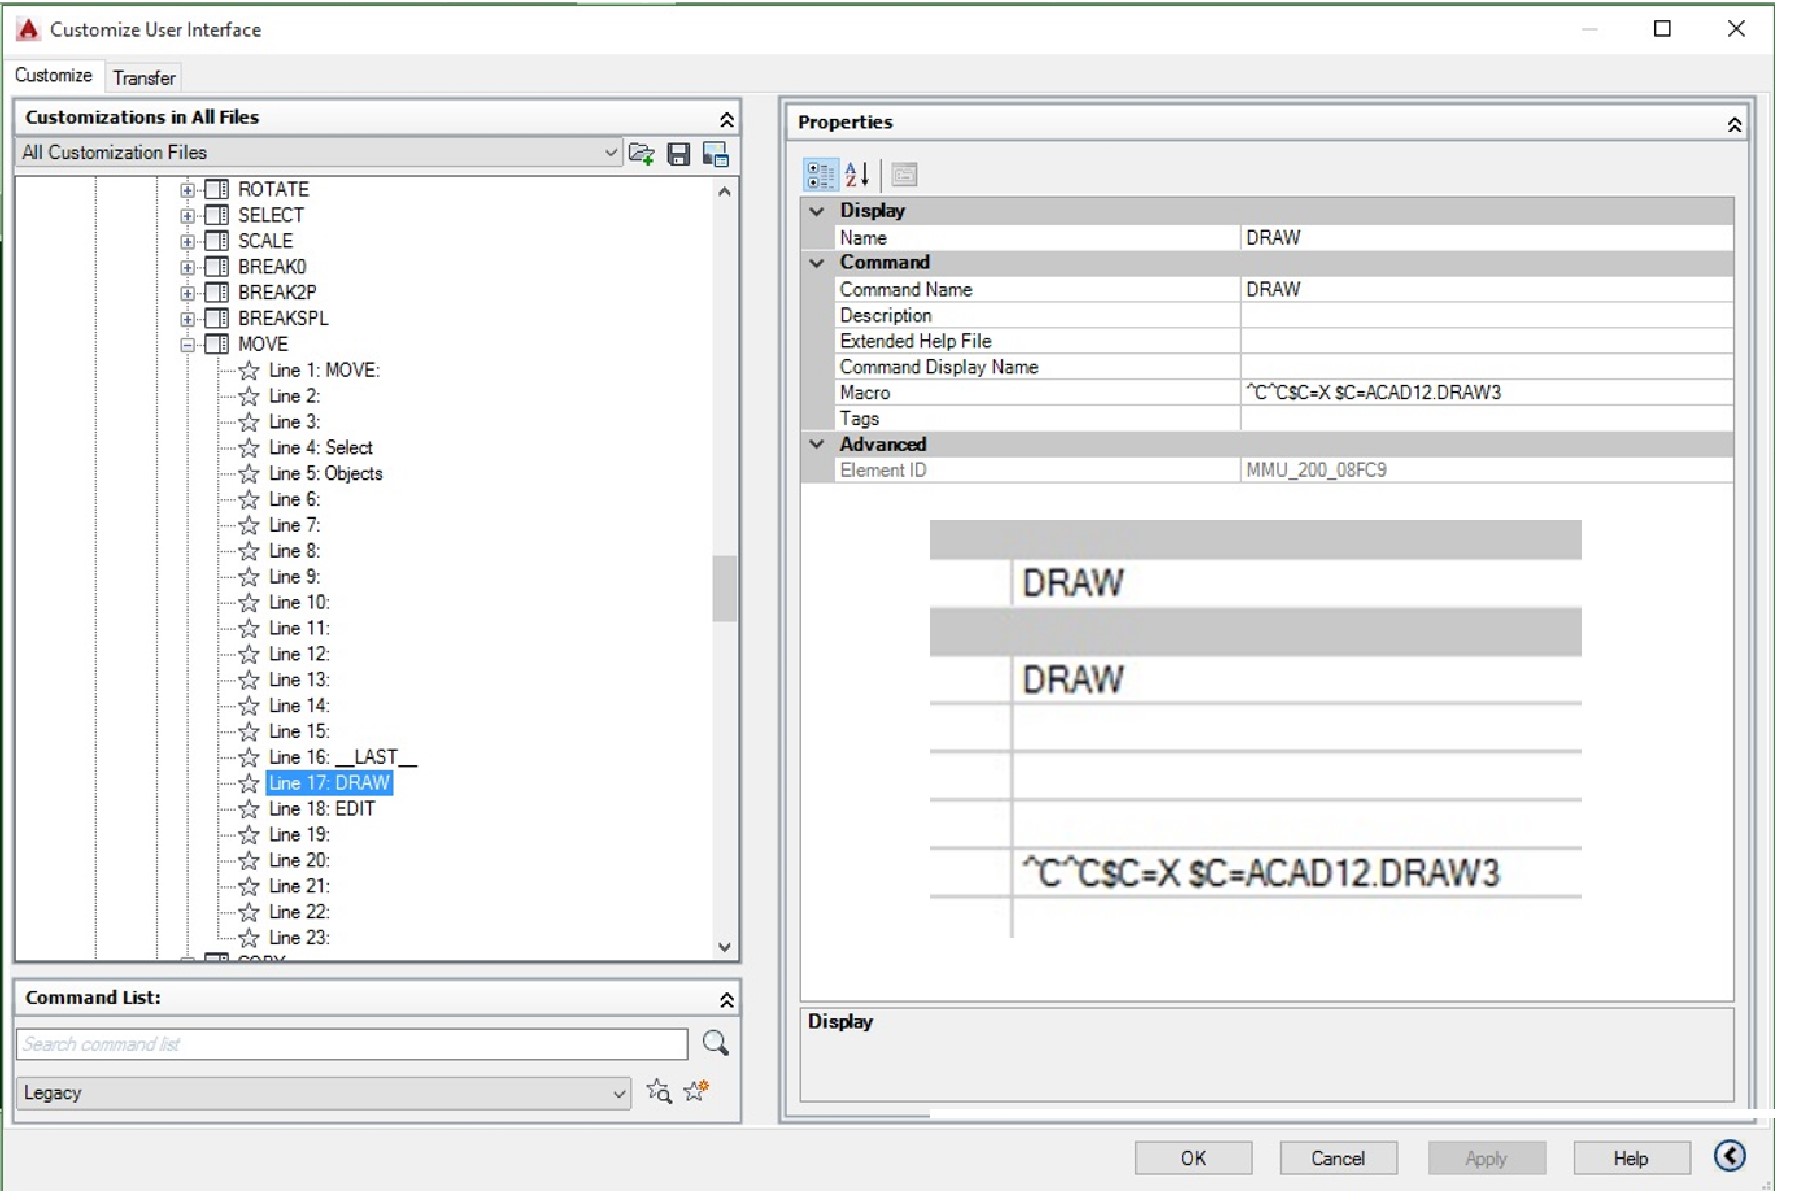Switch Properties to Categorized view
1800x1200 pixels.
coord(820,174)
